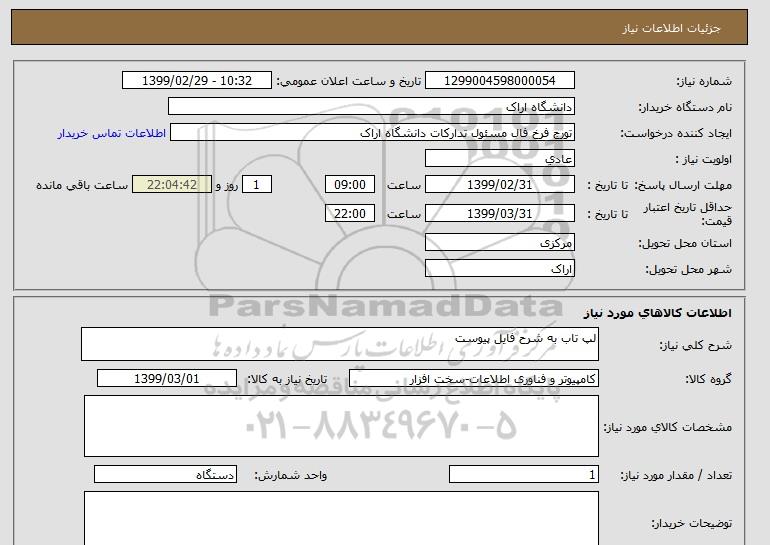
Task: Click the label تاریخ نیاز به کالا
Action: click(x=287, y=379)
